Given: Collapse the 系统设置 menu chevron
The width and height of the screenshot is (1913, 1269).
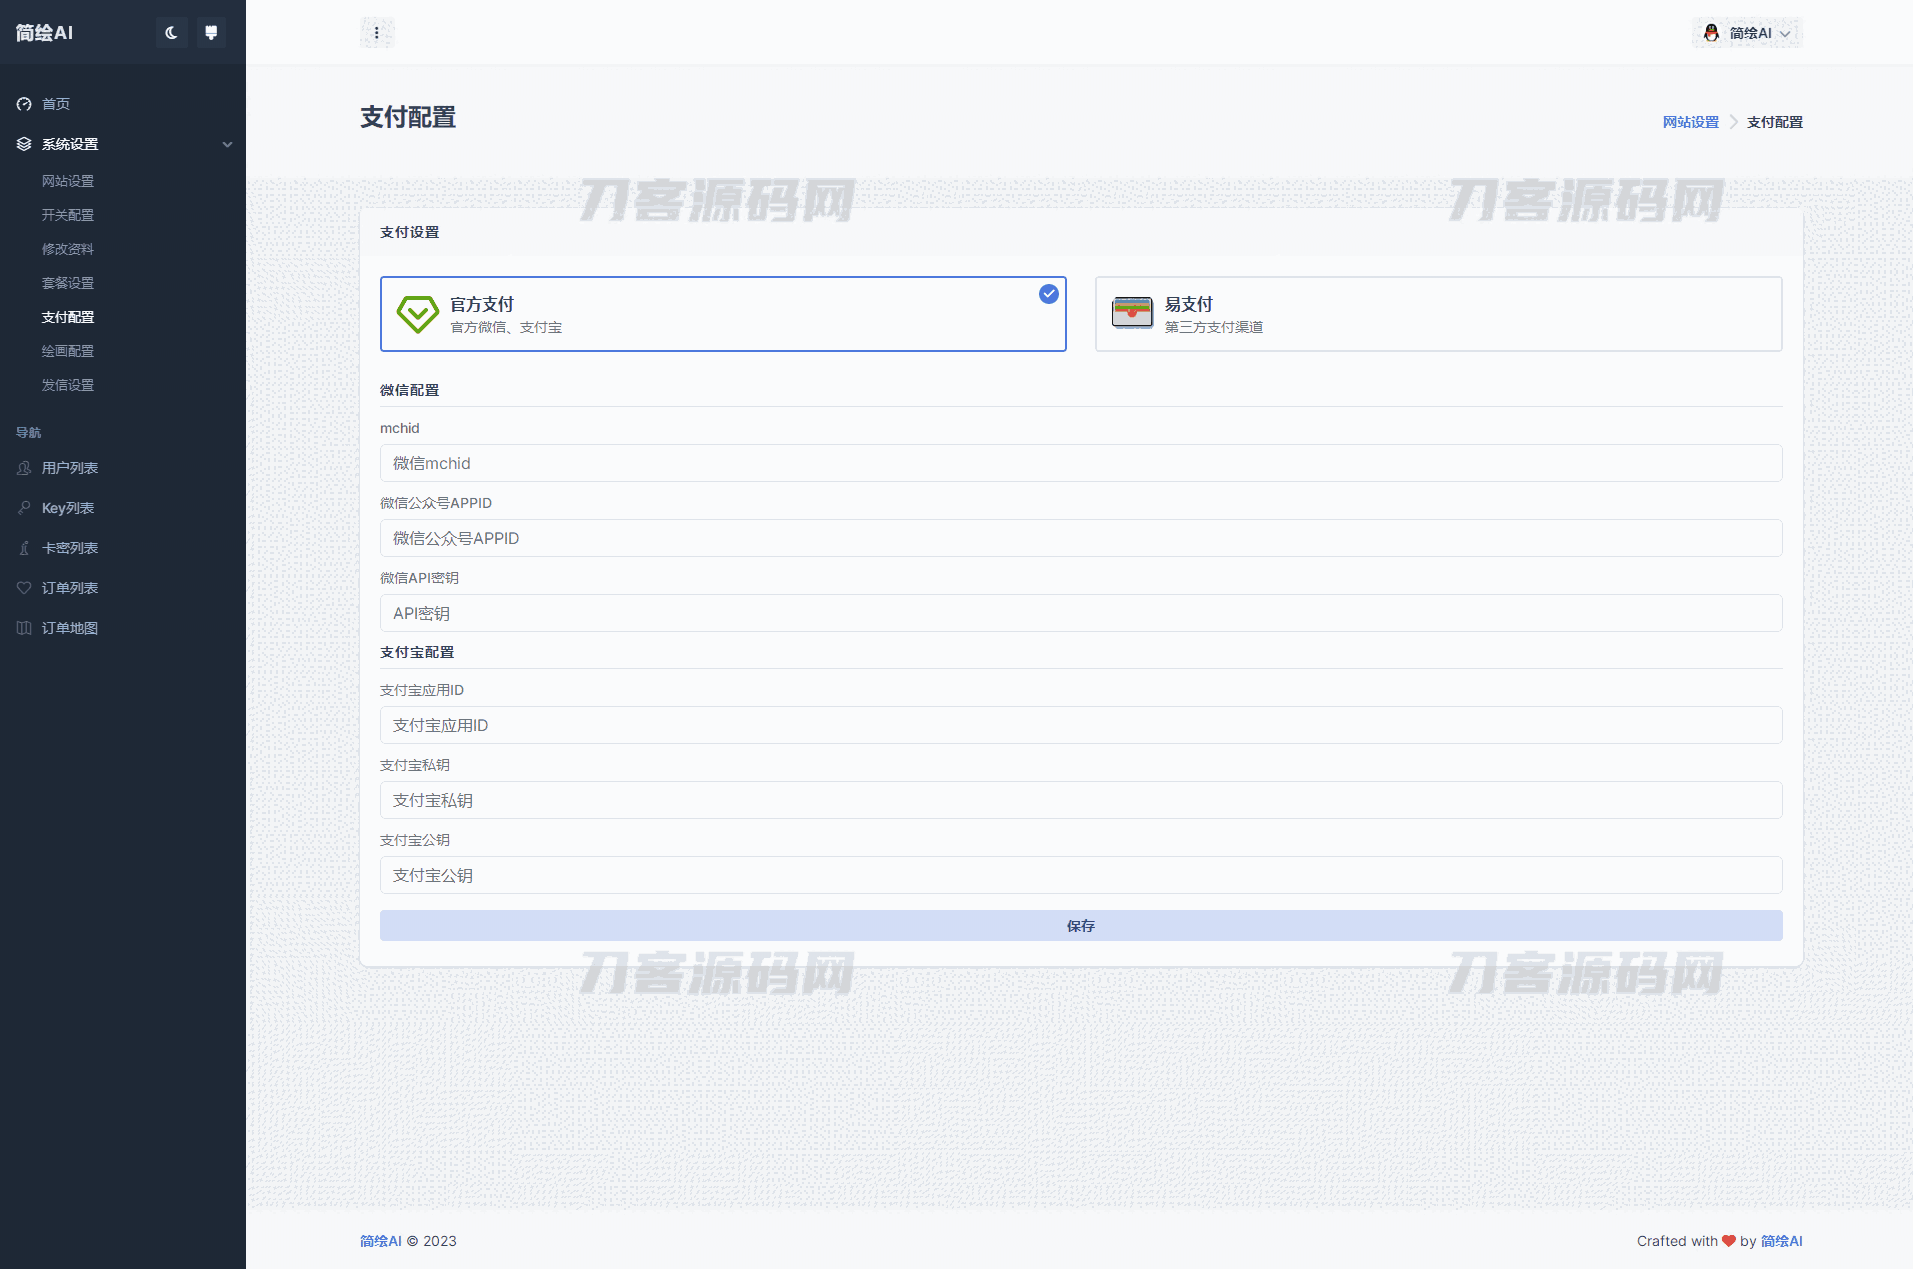Looking at the screenshot, I should point(227,144).
